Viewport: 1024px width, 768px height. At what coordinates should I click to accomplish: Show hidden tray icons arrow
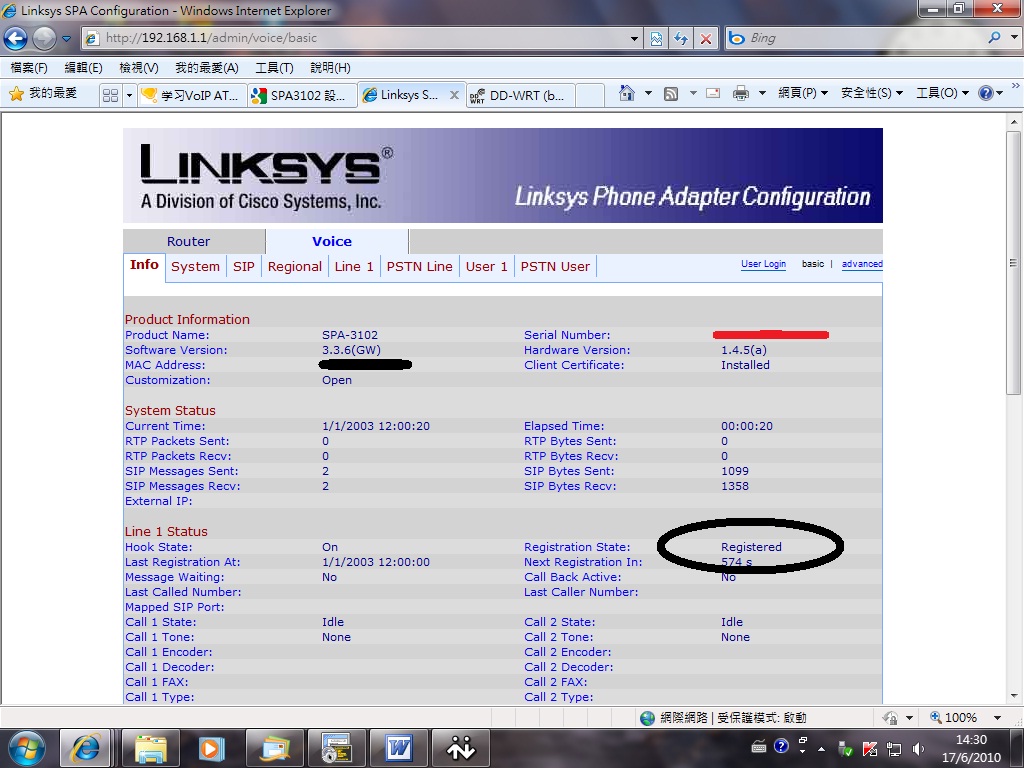point(822,748)
